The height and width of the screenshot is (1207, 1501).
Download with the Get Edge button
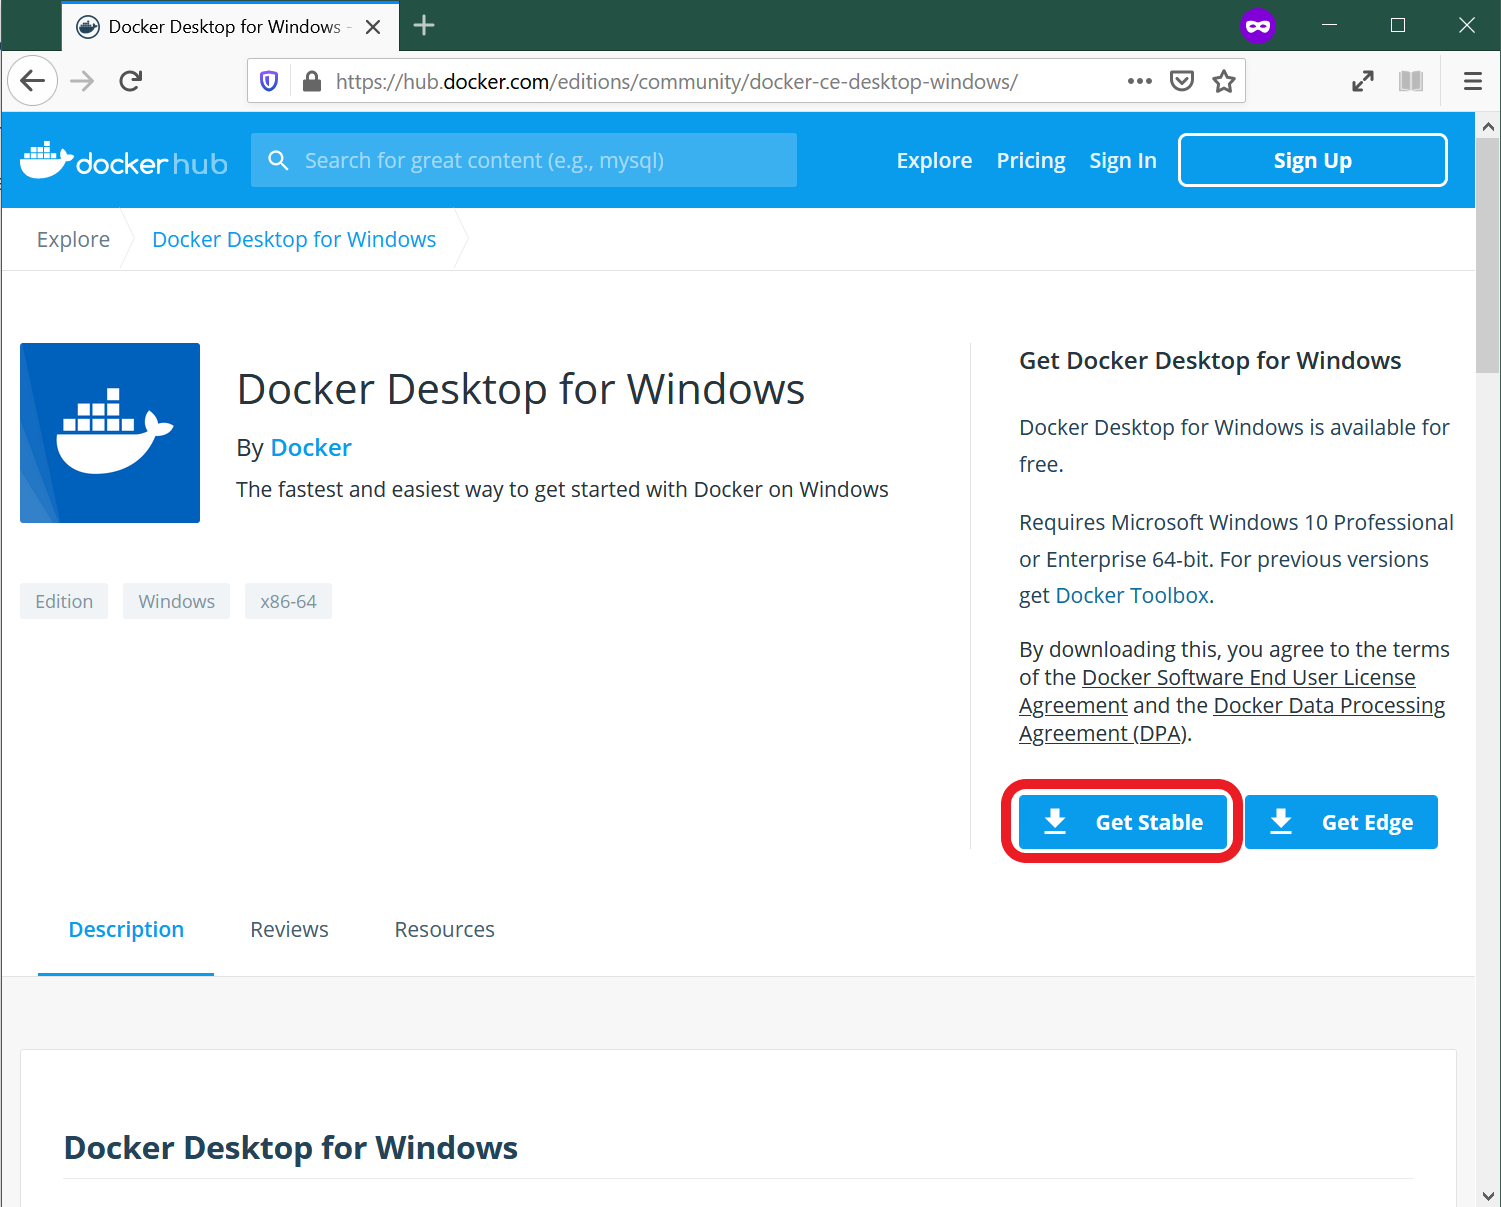(1341, 822)
